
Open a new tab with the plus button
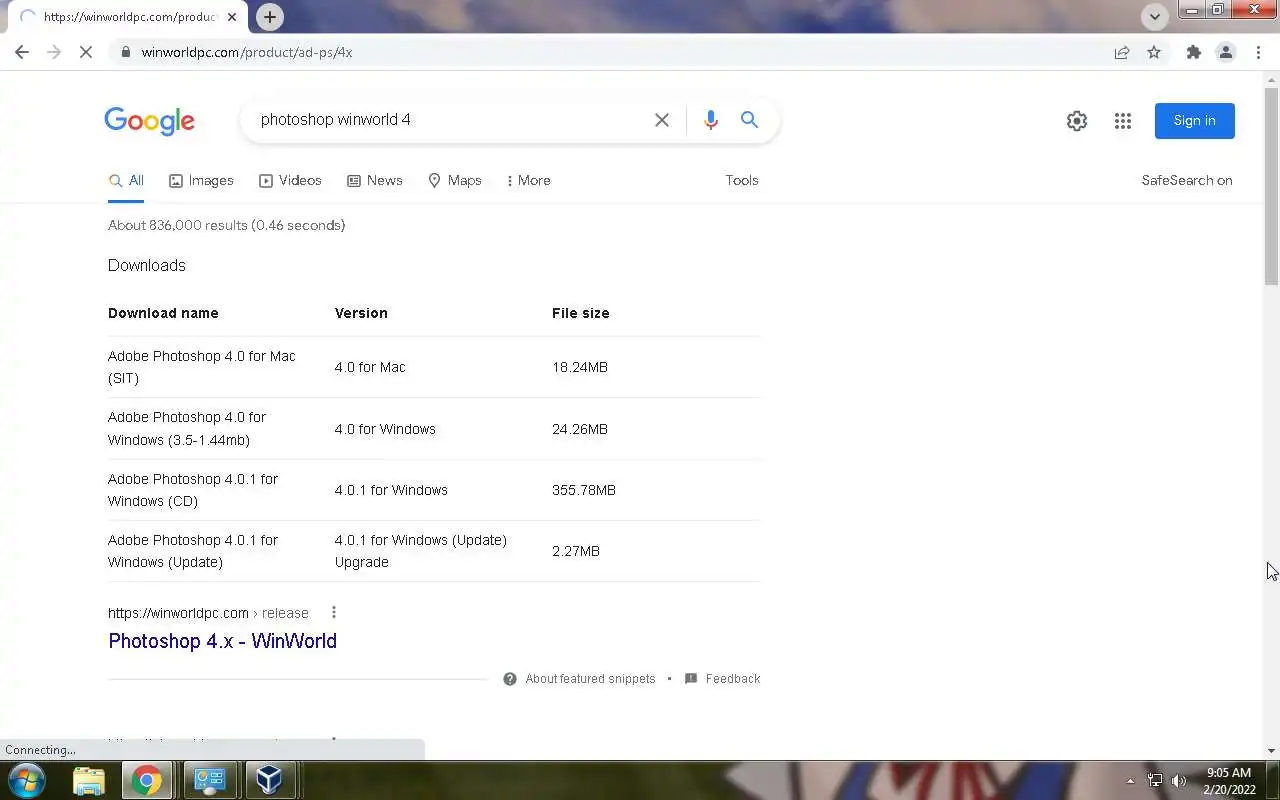click(x=269, y=17)
